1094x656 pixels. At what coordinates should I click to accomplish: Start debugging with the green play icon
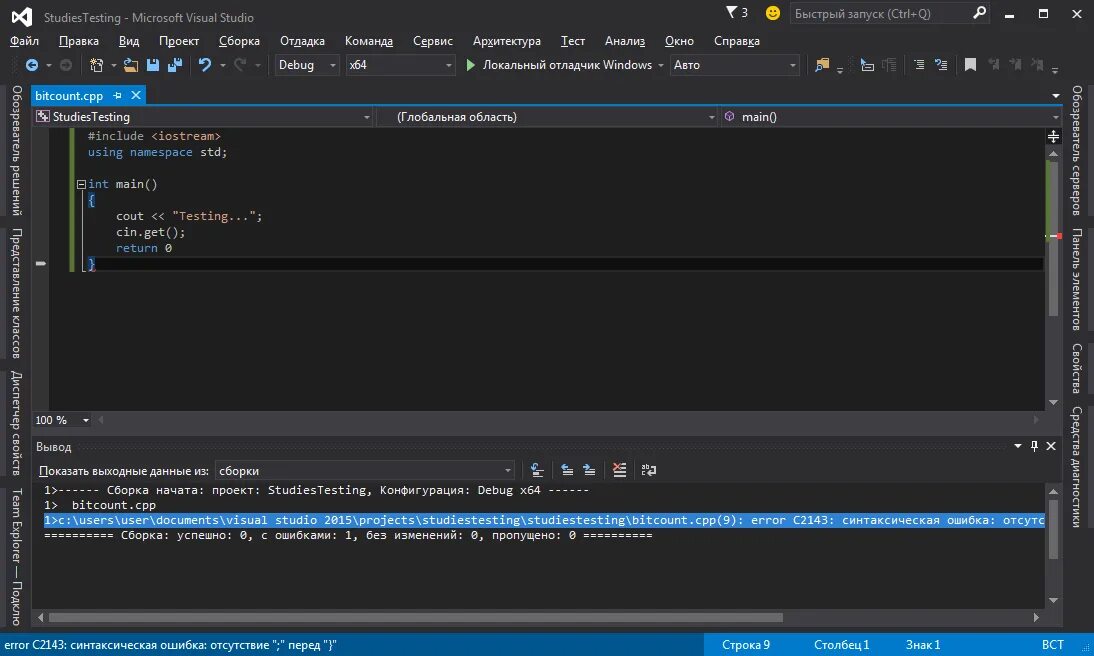pyautogui.click(x=470, y=65)
